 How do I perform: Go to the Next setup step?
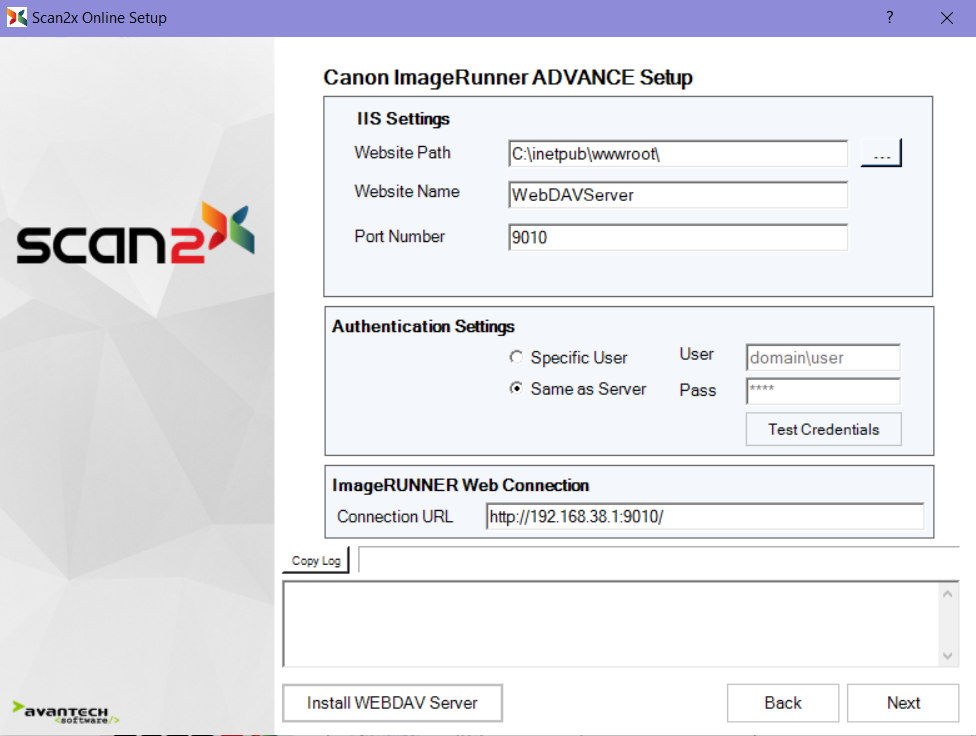(903, 703)
